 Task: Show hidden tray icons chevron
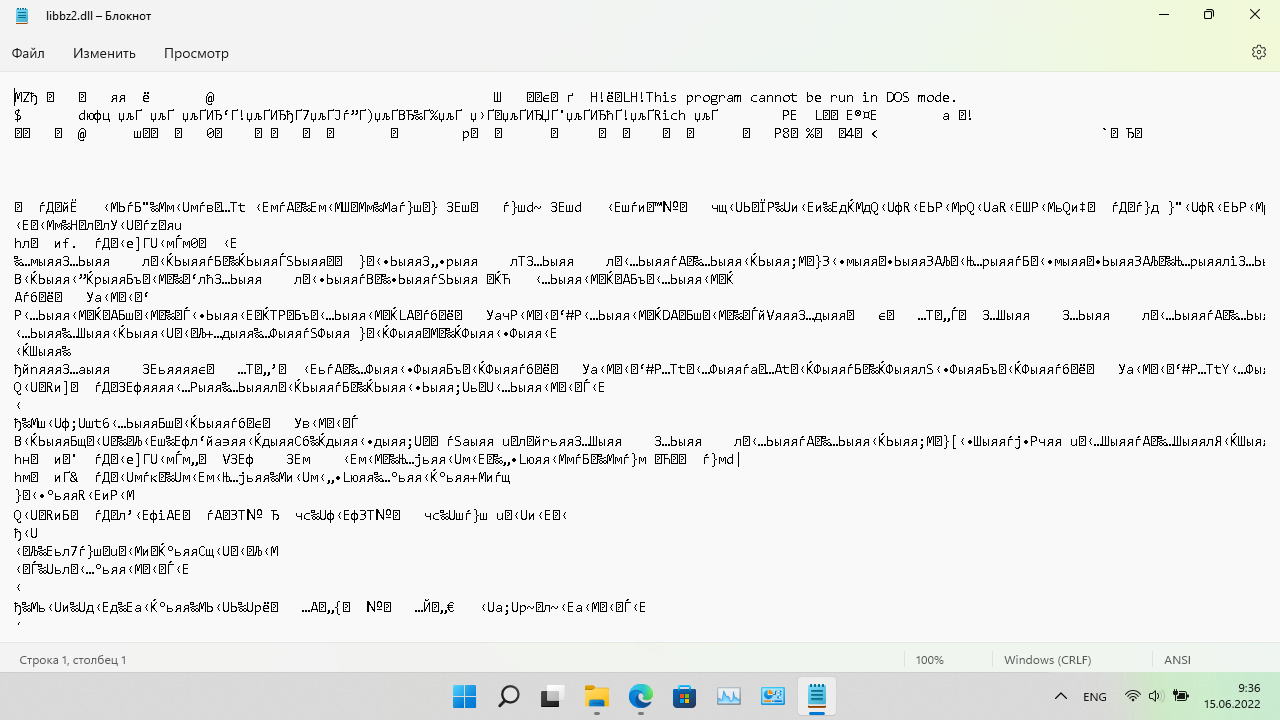[x=1061, y=696]
